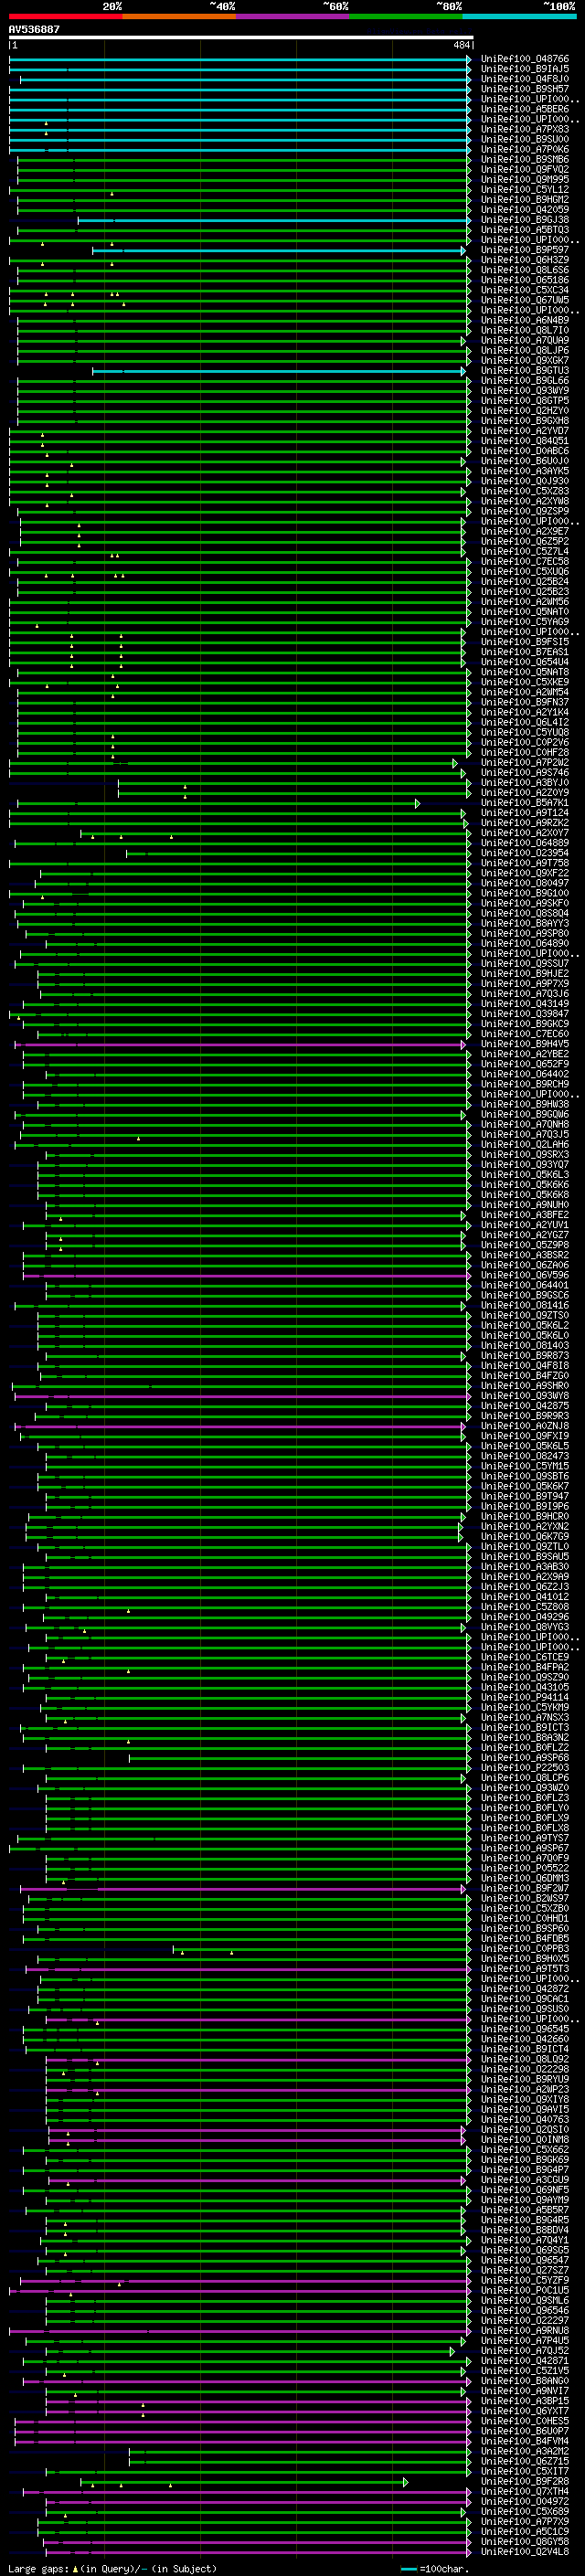Open hit UniRef100_B9GJ38
The image size is (585, 2576).
tap(525, 220)
